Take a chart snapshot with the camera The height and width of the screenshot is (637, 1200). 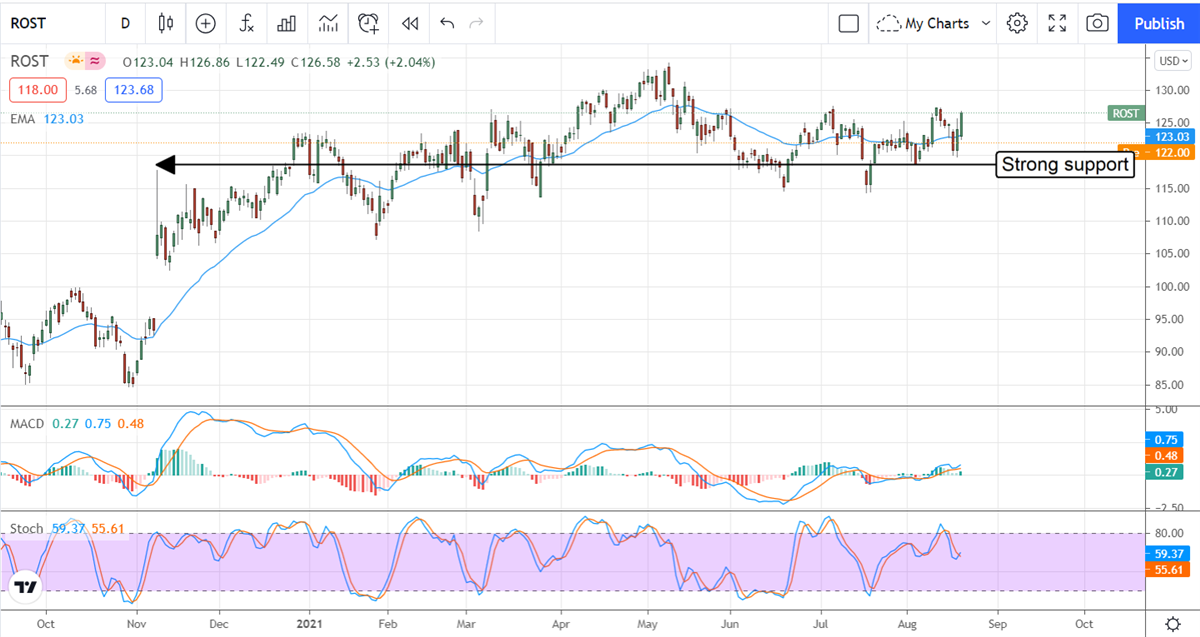[x=1097, y=23]
